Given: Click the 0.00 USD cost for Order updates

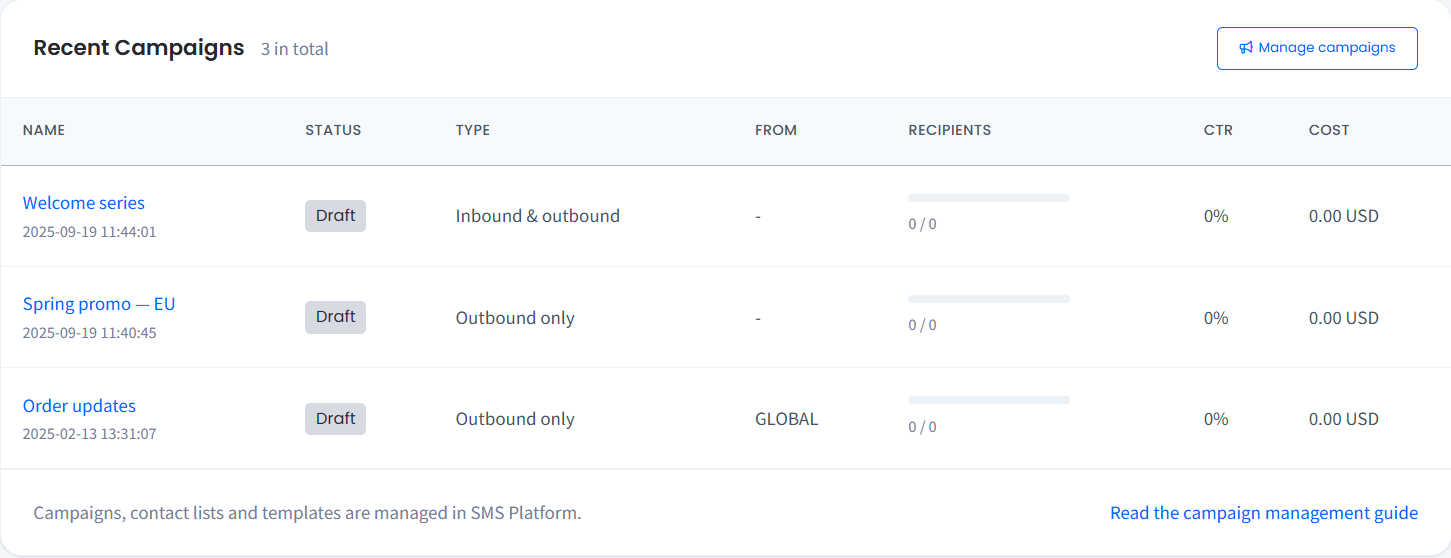Looking at the screenshot, I should (x=1344, y=419).
